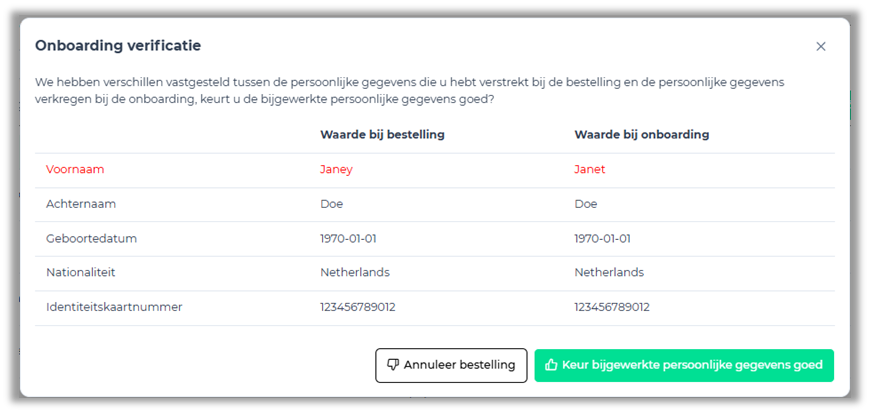The image size is (870, 413).
Task: Click the red onboarding value Janet
Action: pos(590,169)
